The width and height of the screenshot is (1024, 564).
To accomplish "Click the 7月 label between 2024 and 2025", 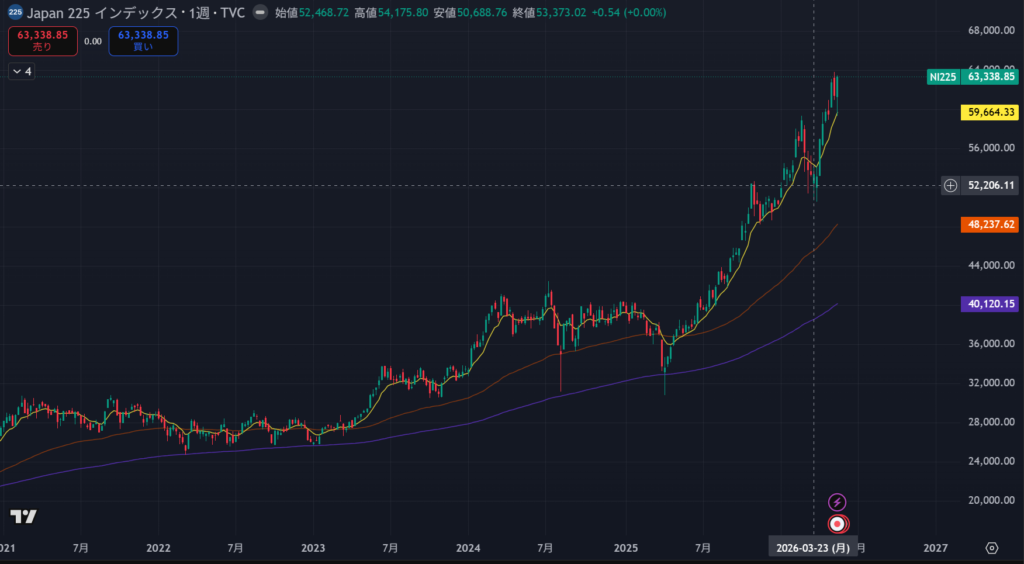I will click(545, 548).
